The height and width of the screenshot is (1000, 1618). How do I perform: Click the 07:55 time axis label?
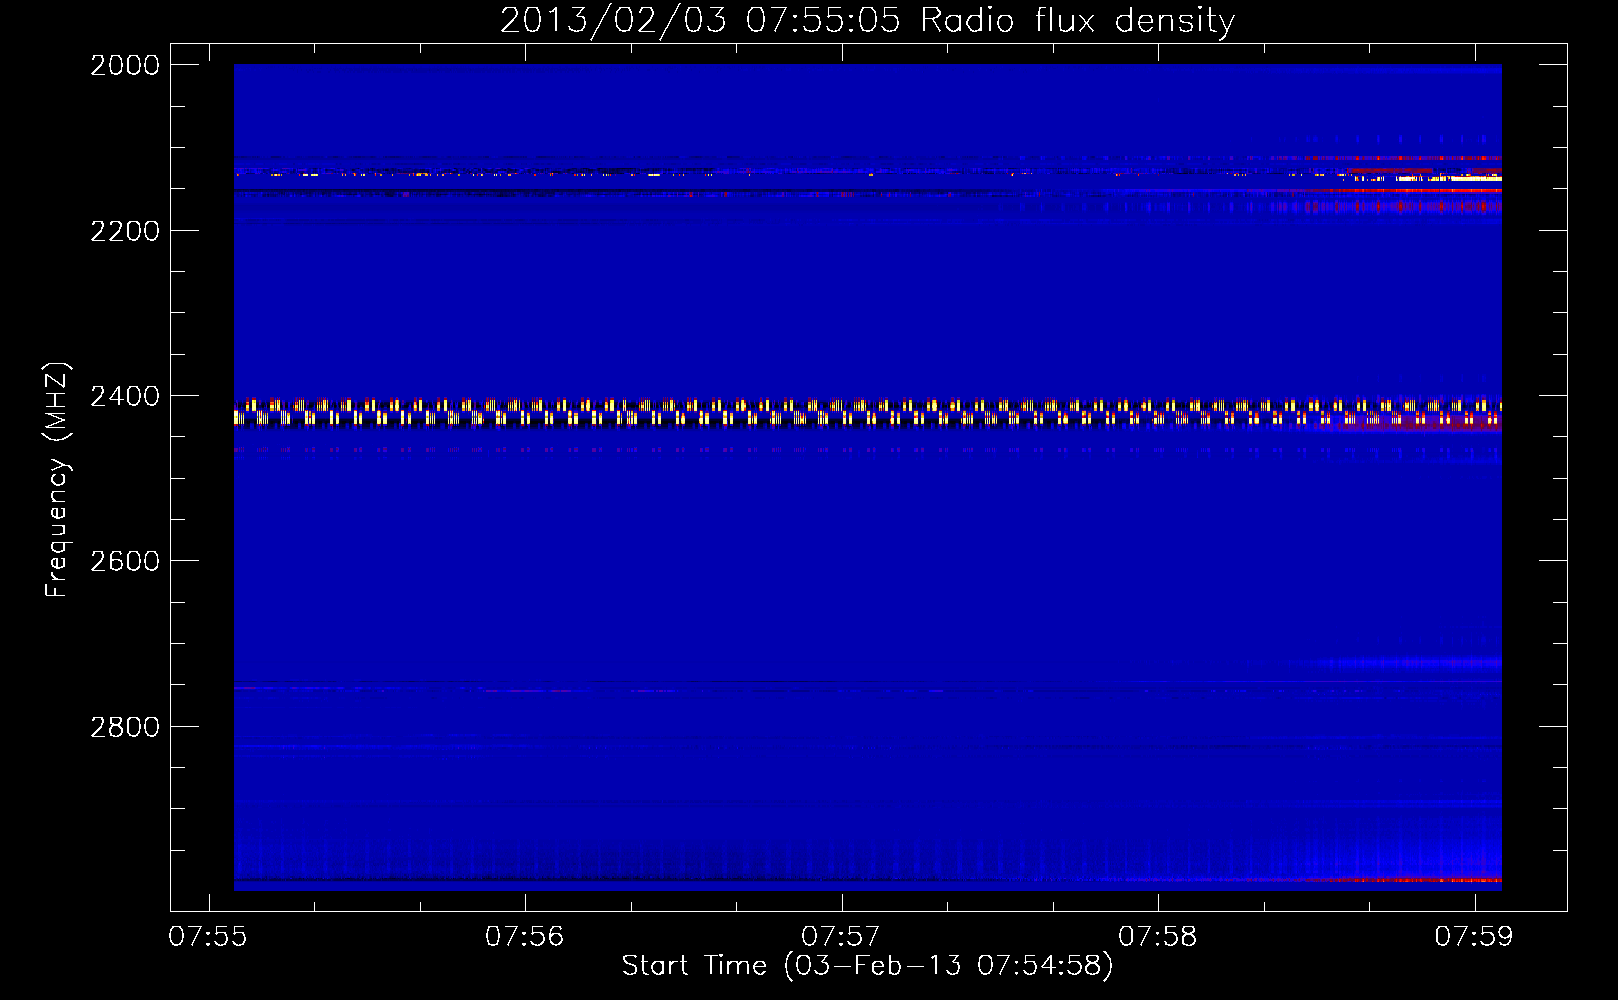pyautogui.click(x=209, y=936)
